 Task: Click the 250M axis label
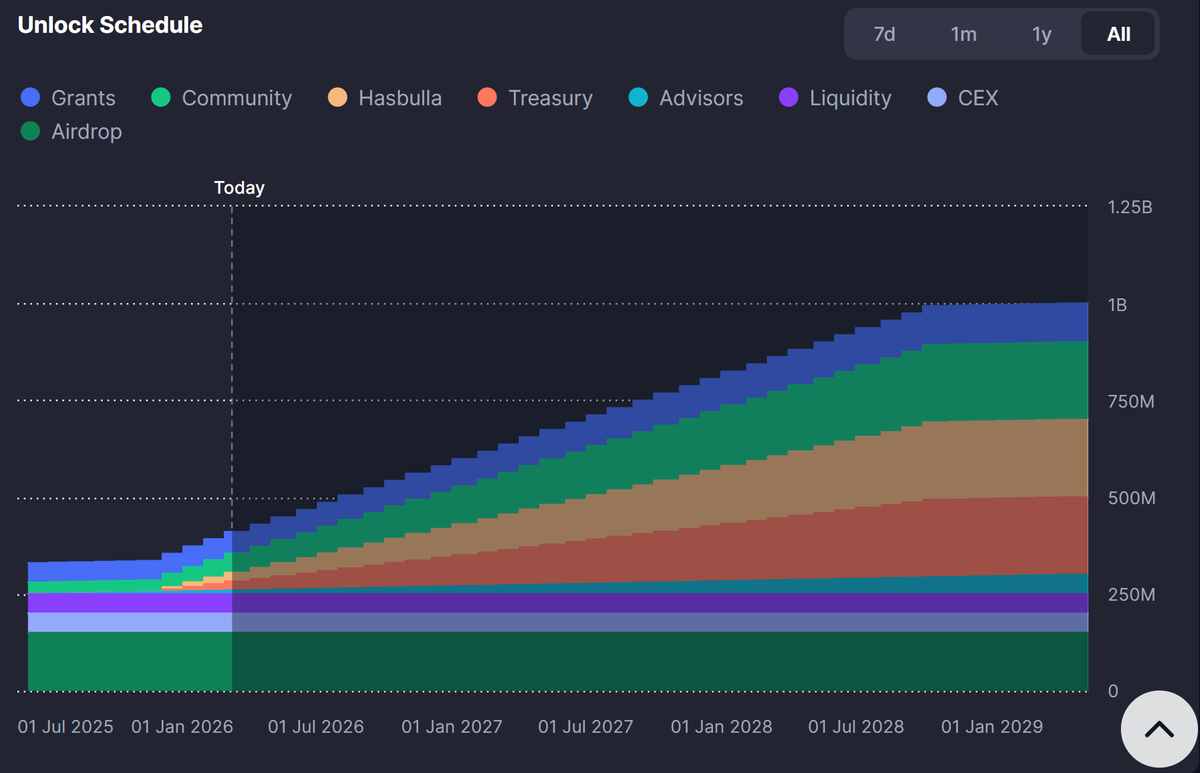[x=1131, y=595]
